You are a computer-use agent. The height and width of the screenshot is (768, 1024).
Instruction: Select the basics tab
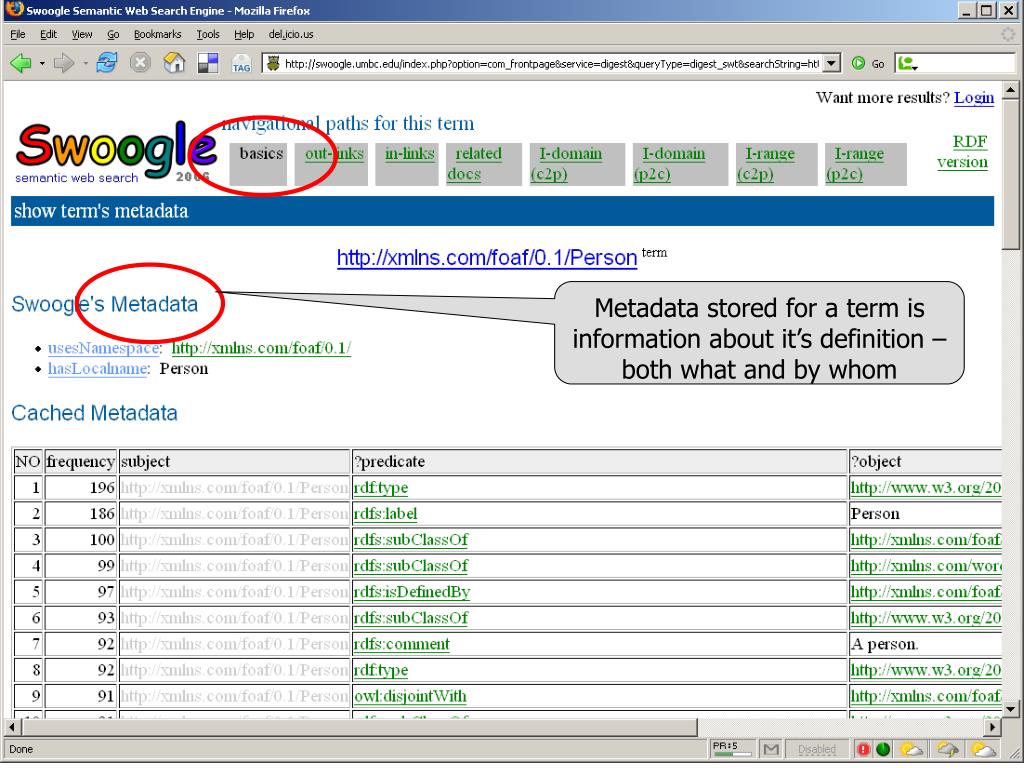pyautogui.click(x=261, y=153)
